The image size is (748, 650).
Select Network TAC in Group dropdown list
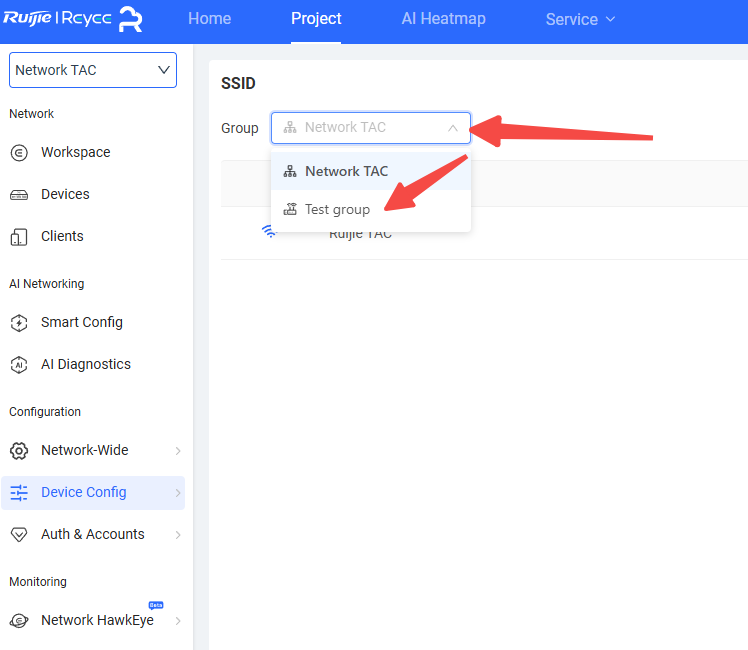tap(371, 171)
